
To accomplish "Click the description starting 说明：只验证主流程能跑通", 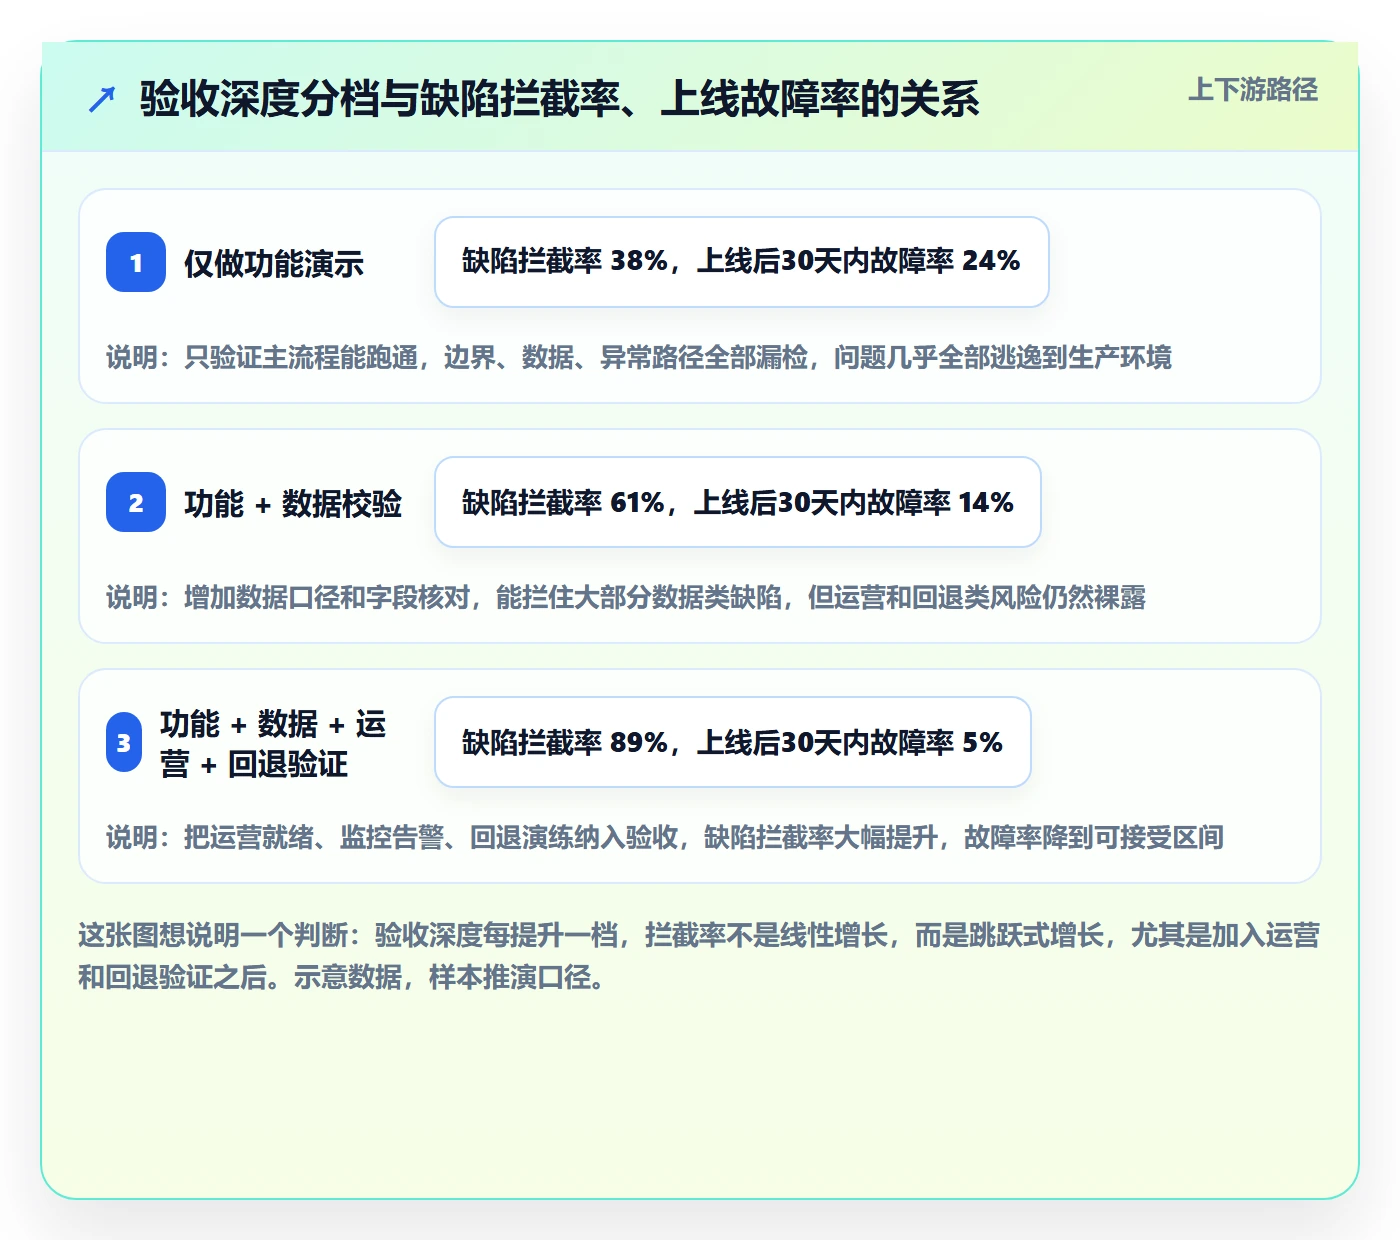I will pyautogui.click(x=639, y=357).
